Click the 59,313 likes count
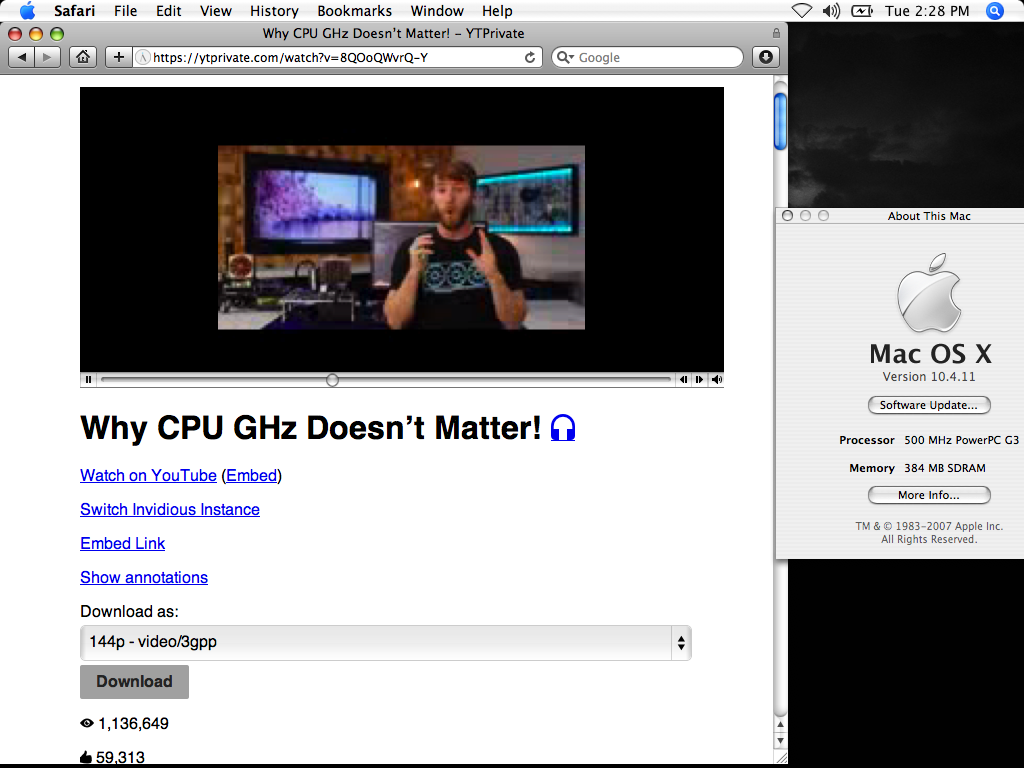The height and width of the screenshot is (768, 1024). click(x=120, y=758)
